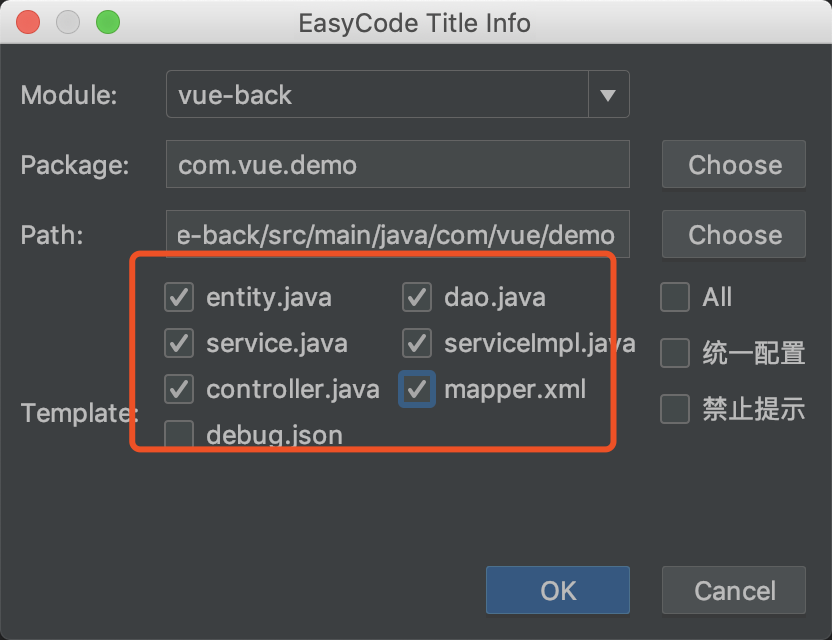This screenshot has height=640, width=832.
Task: Toggle the service.java checkbox
Action: pos(179,343)
